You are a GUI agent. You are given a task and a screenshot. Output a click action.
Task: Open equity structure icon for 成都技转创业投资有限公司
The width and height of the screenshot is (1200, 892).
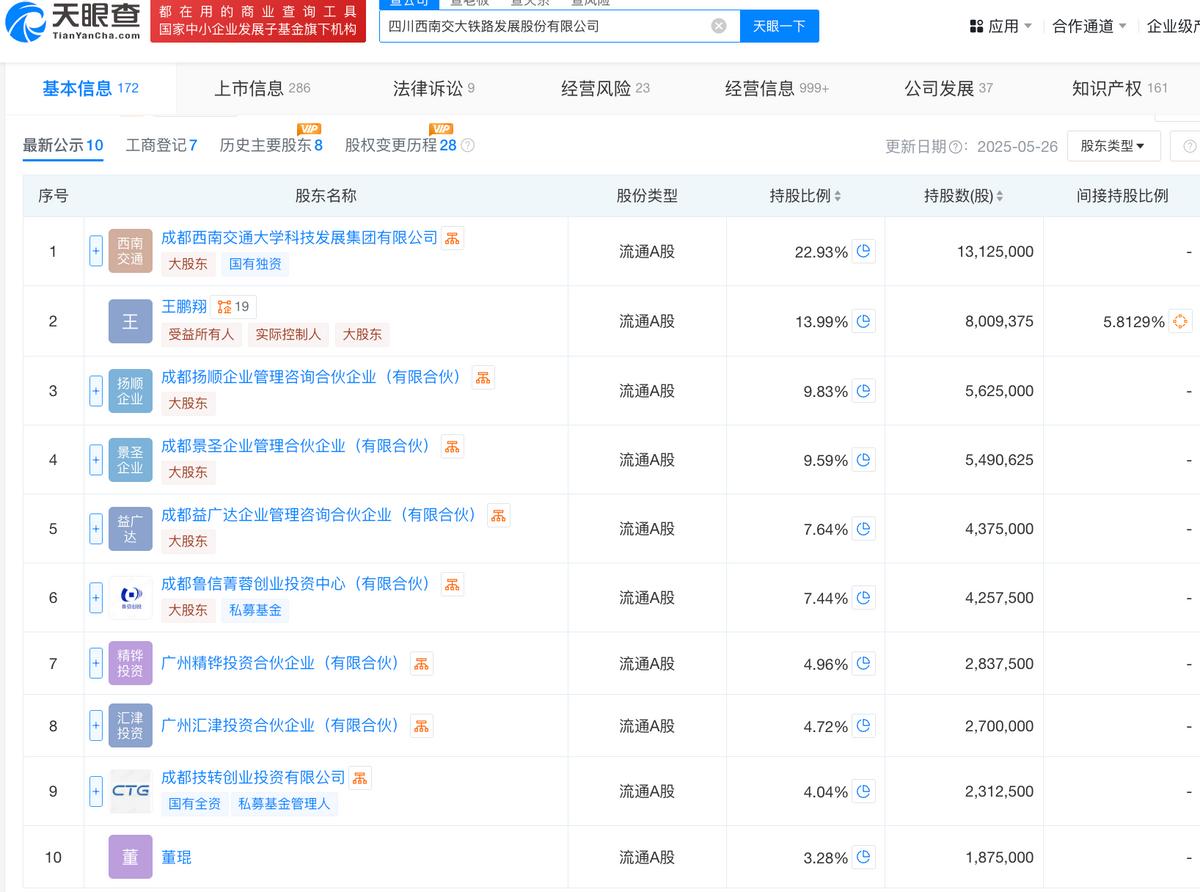coord(360,777)
